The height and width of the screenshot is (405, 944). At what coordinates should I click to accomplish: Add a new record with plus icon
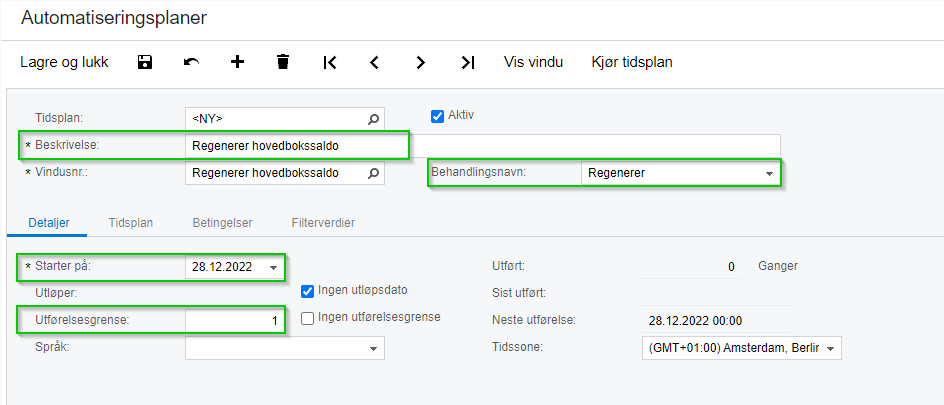pos(238,61)
